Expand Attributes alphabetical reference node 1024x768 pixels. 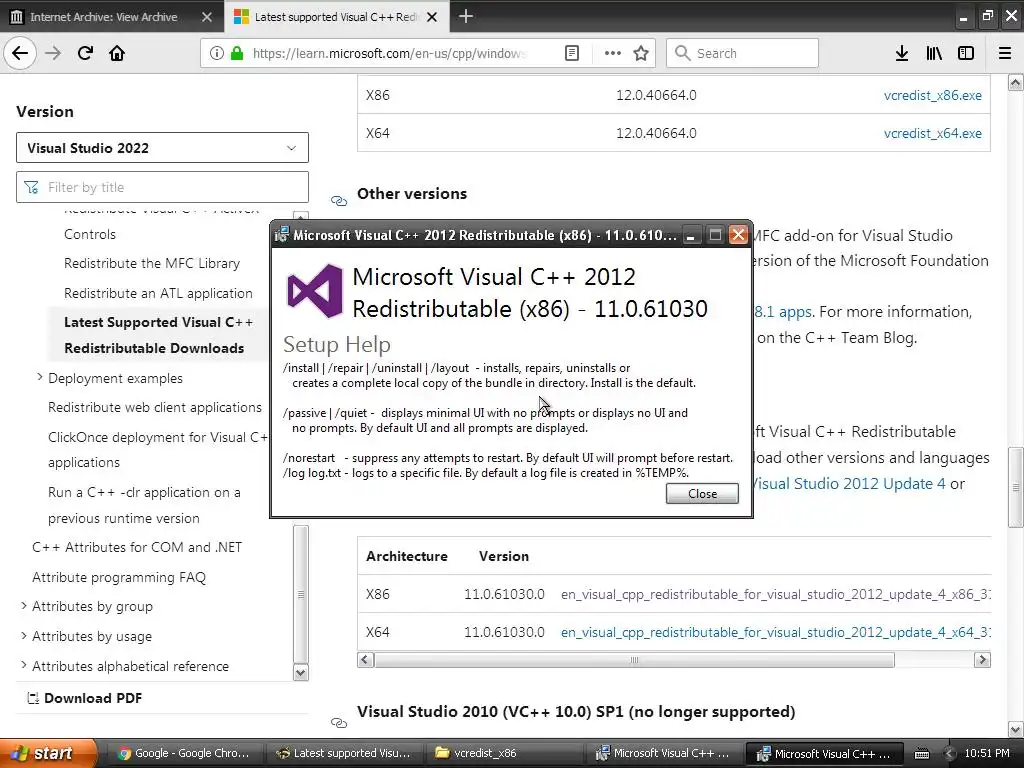24,665
